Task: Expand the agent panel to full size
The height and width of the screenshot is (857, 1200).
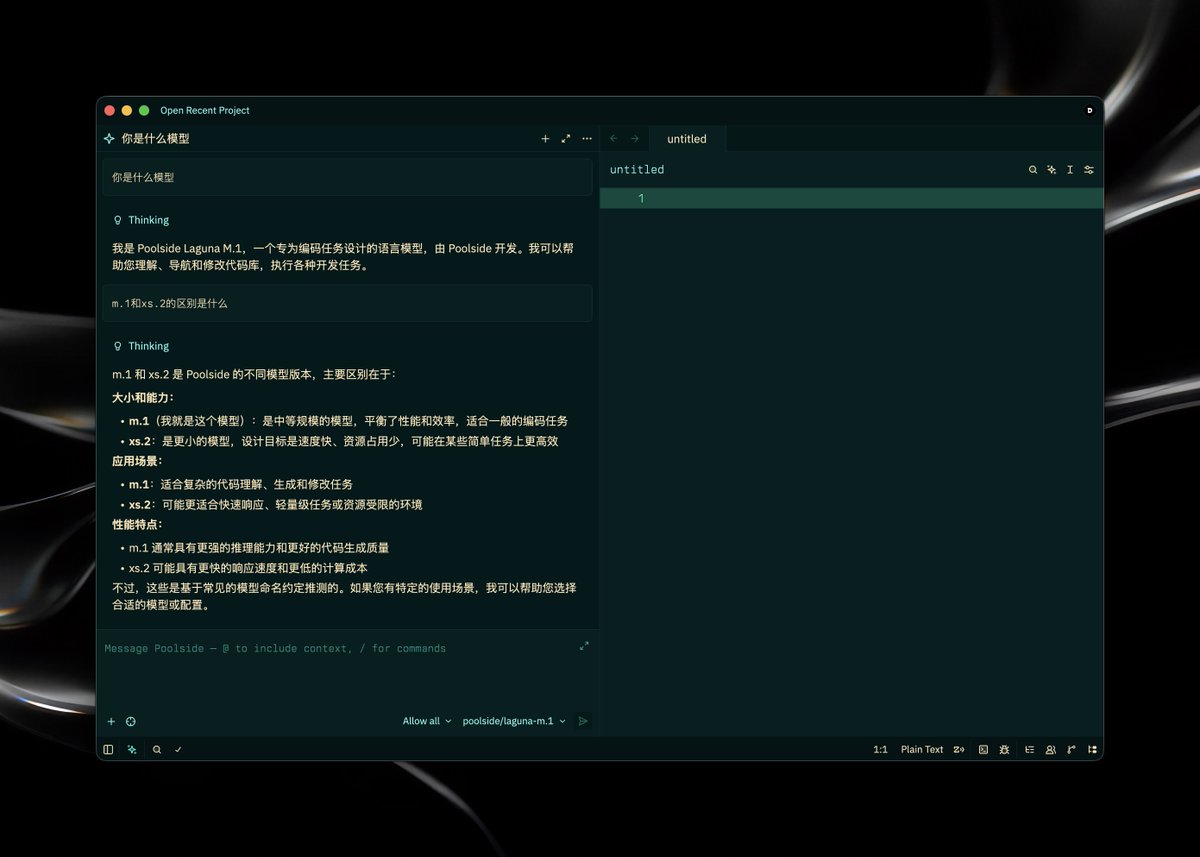Action: click(566, 139)
